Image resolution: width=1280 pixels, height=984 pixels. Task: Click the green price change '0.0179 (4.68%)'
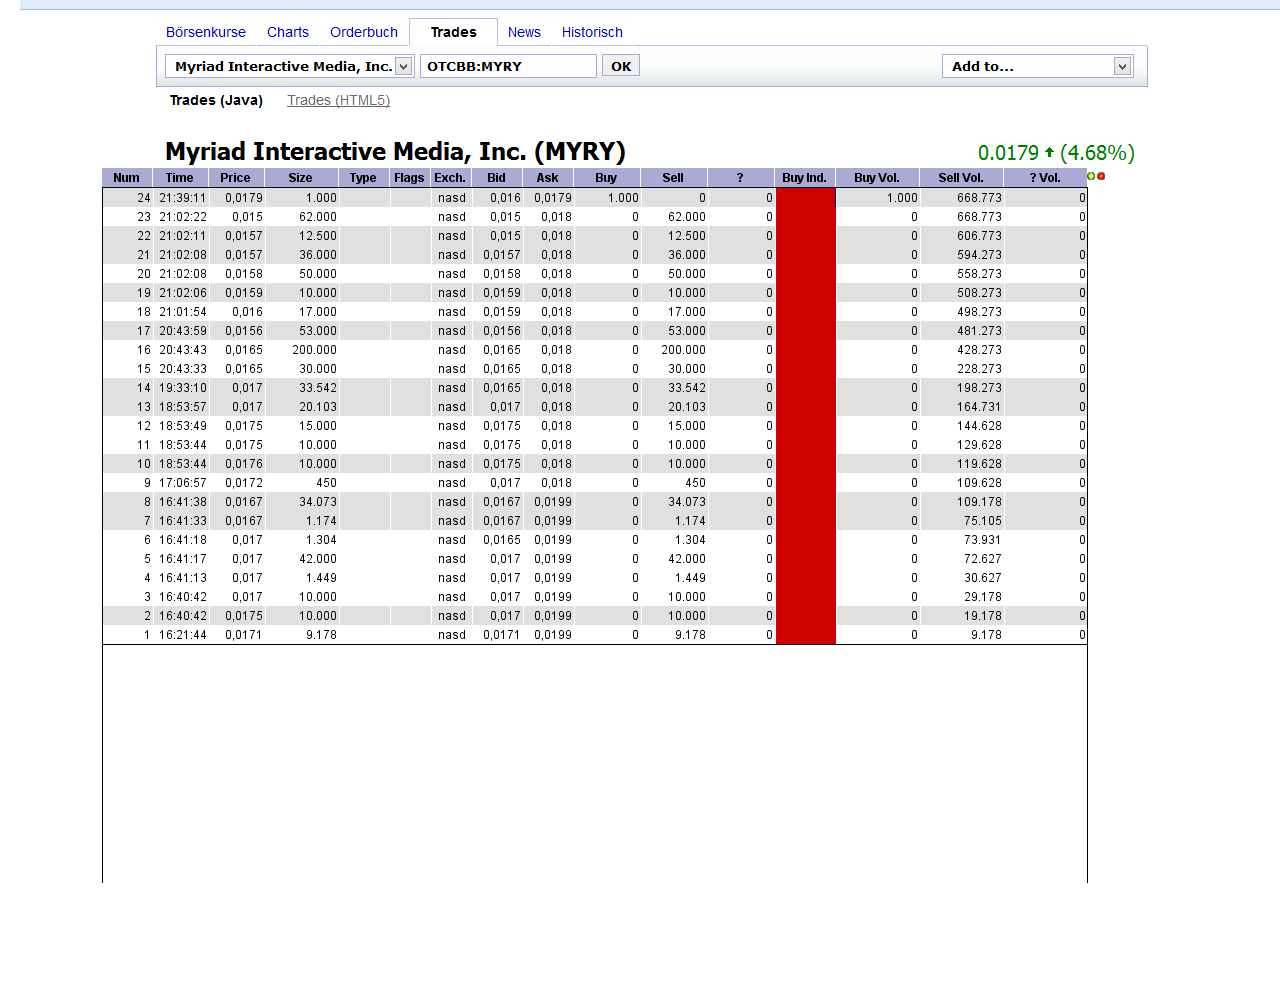tap(1056, 153)
